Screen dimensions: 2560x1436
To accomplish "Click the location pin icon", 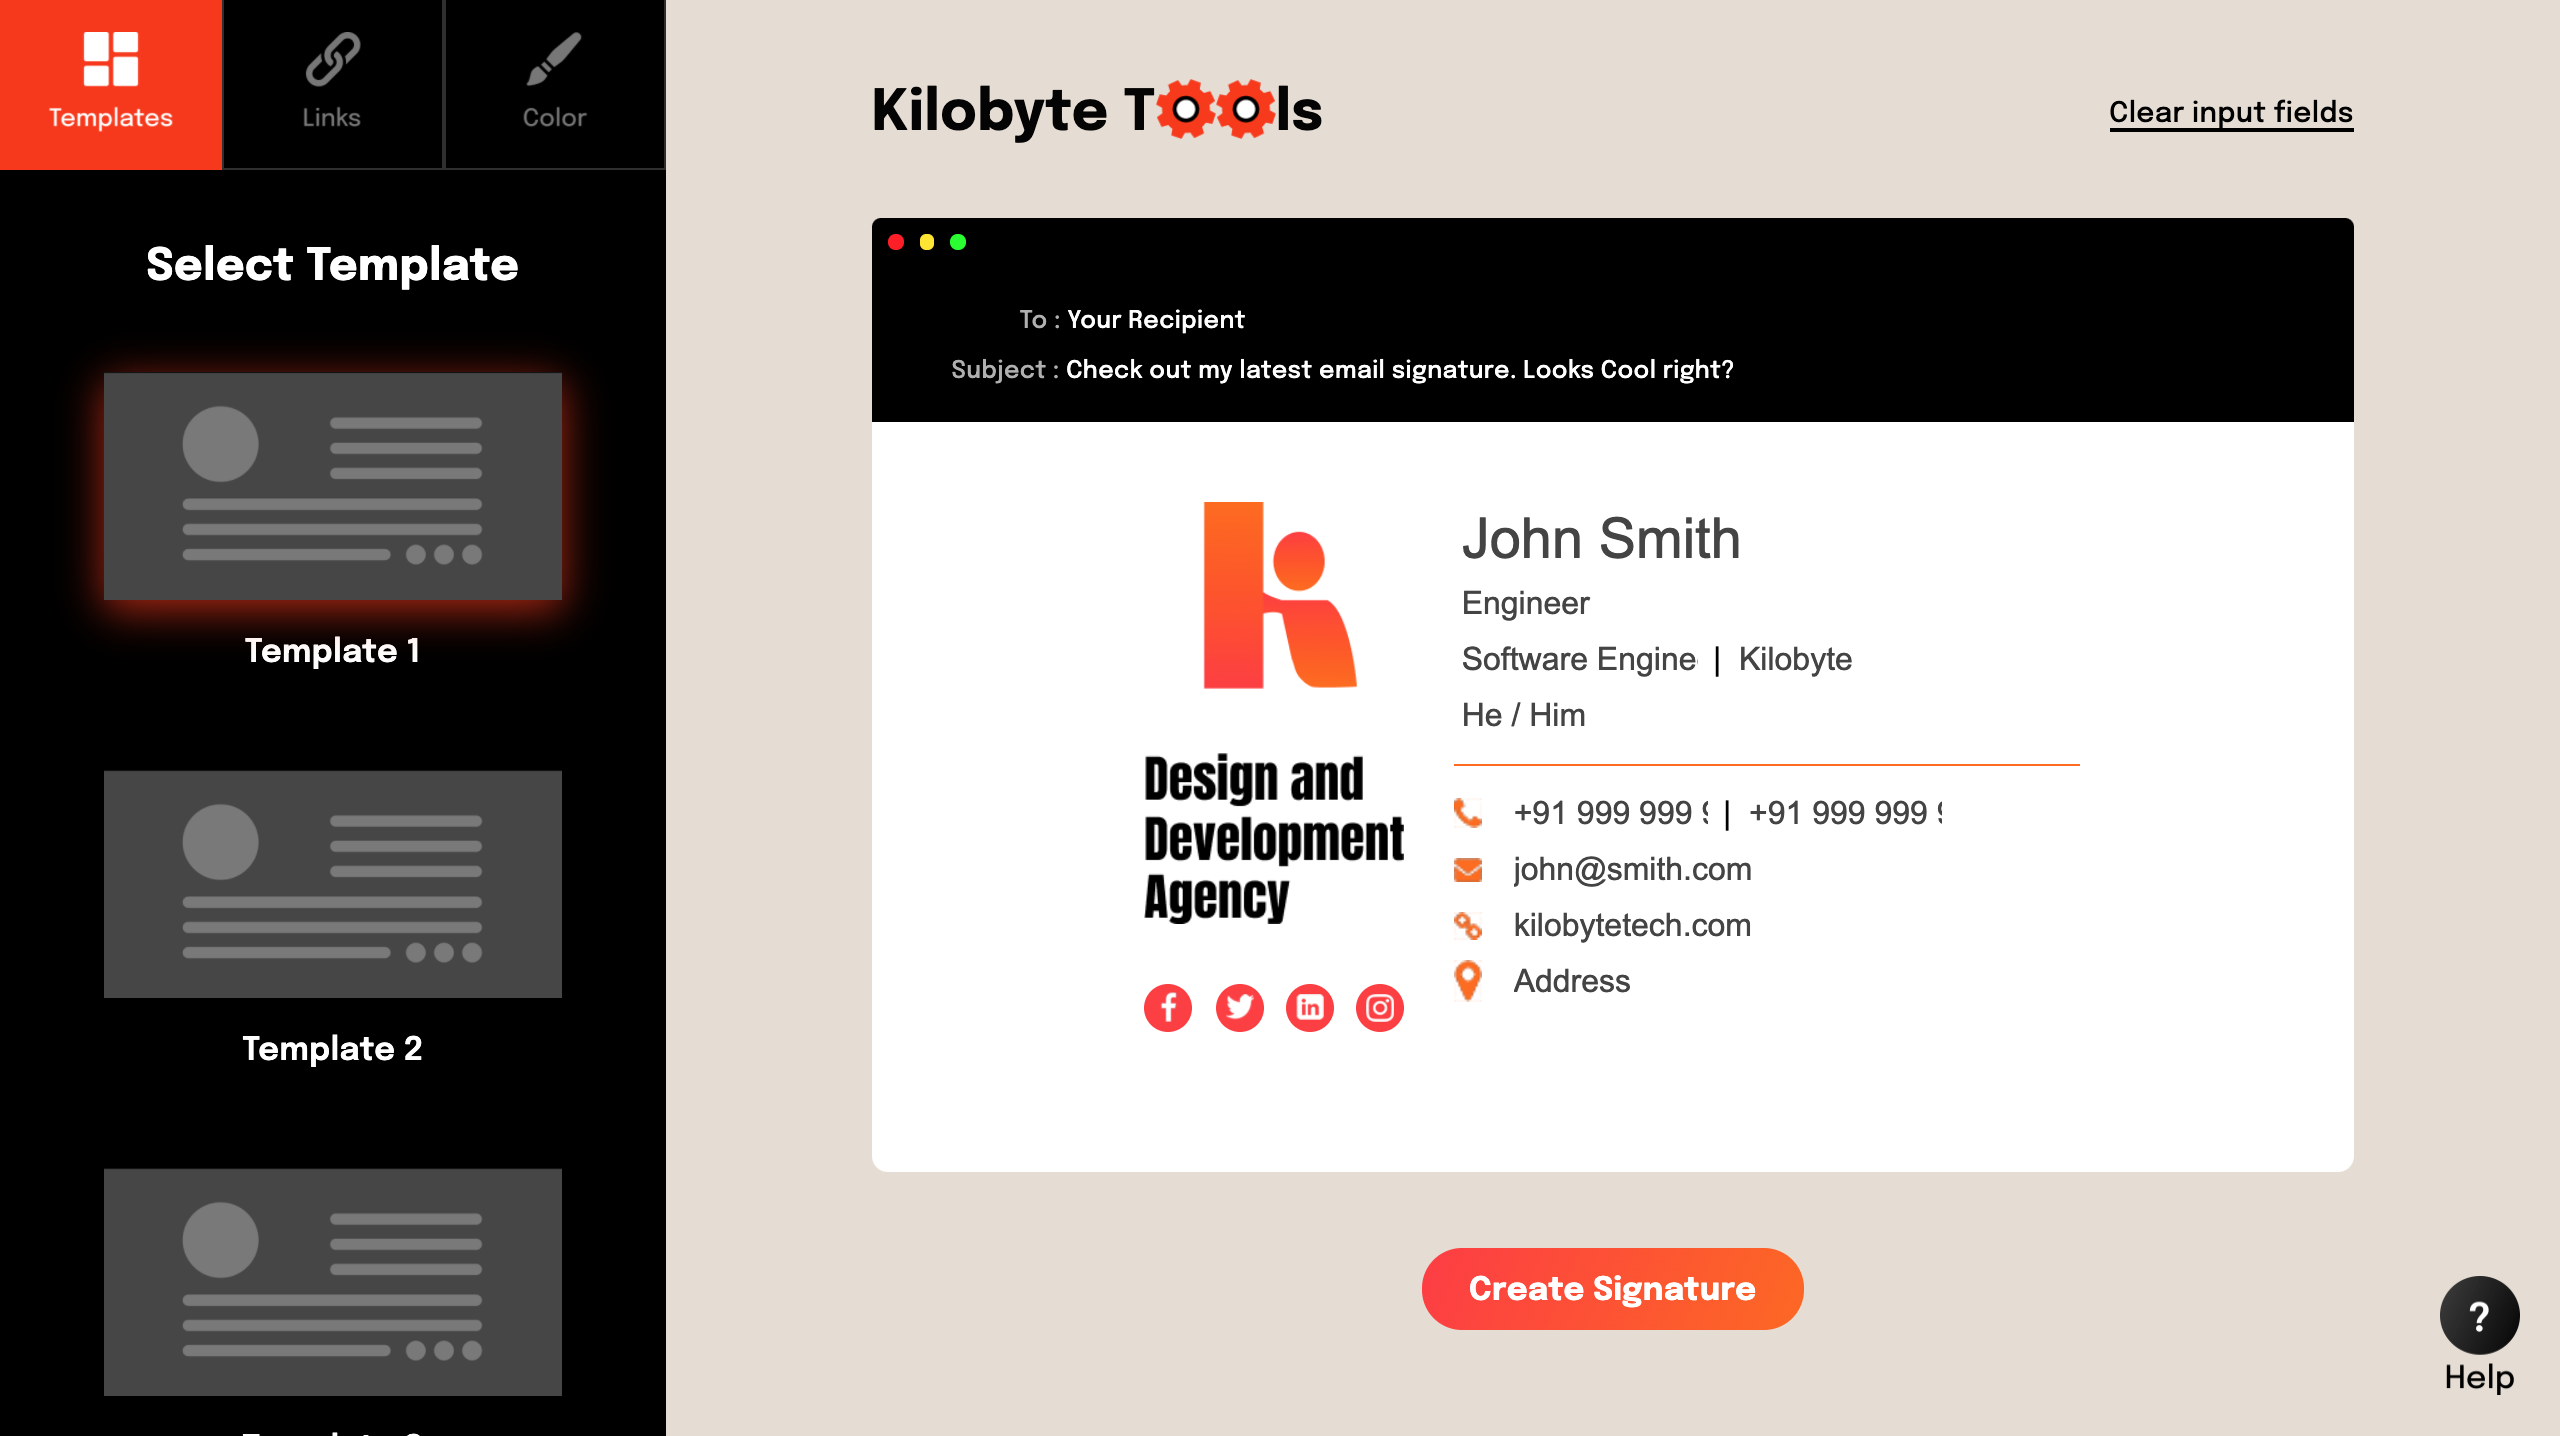I will (1470, 981).
